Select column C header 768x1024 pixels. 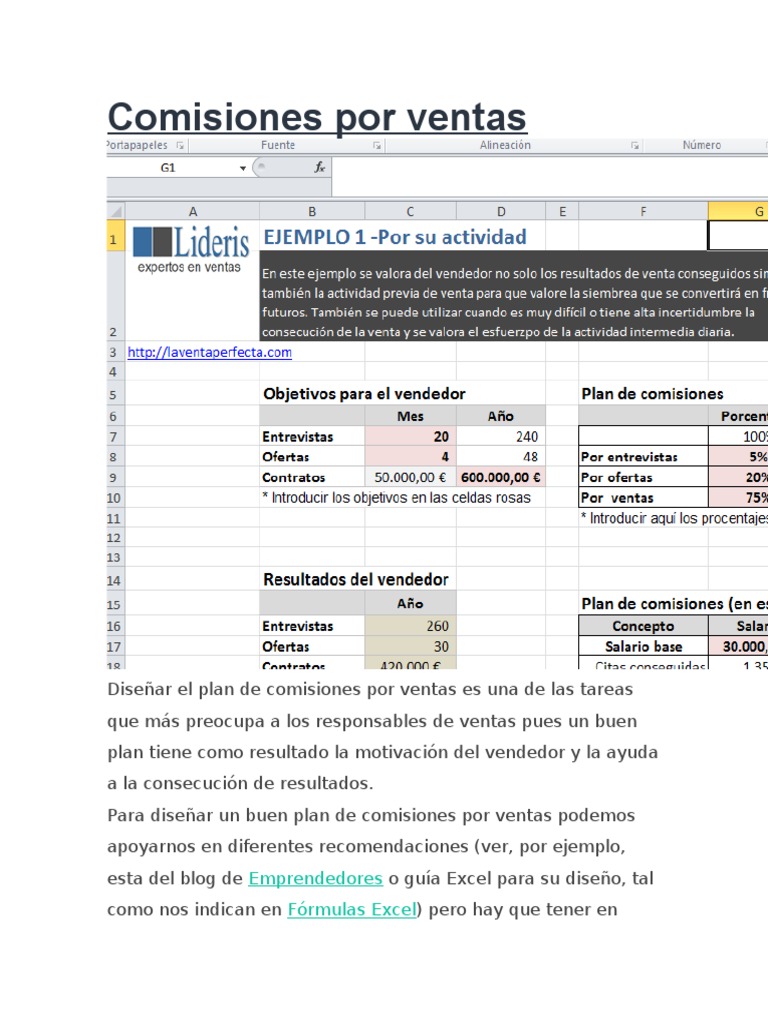coord(410,211)
